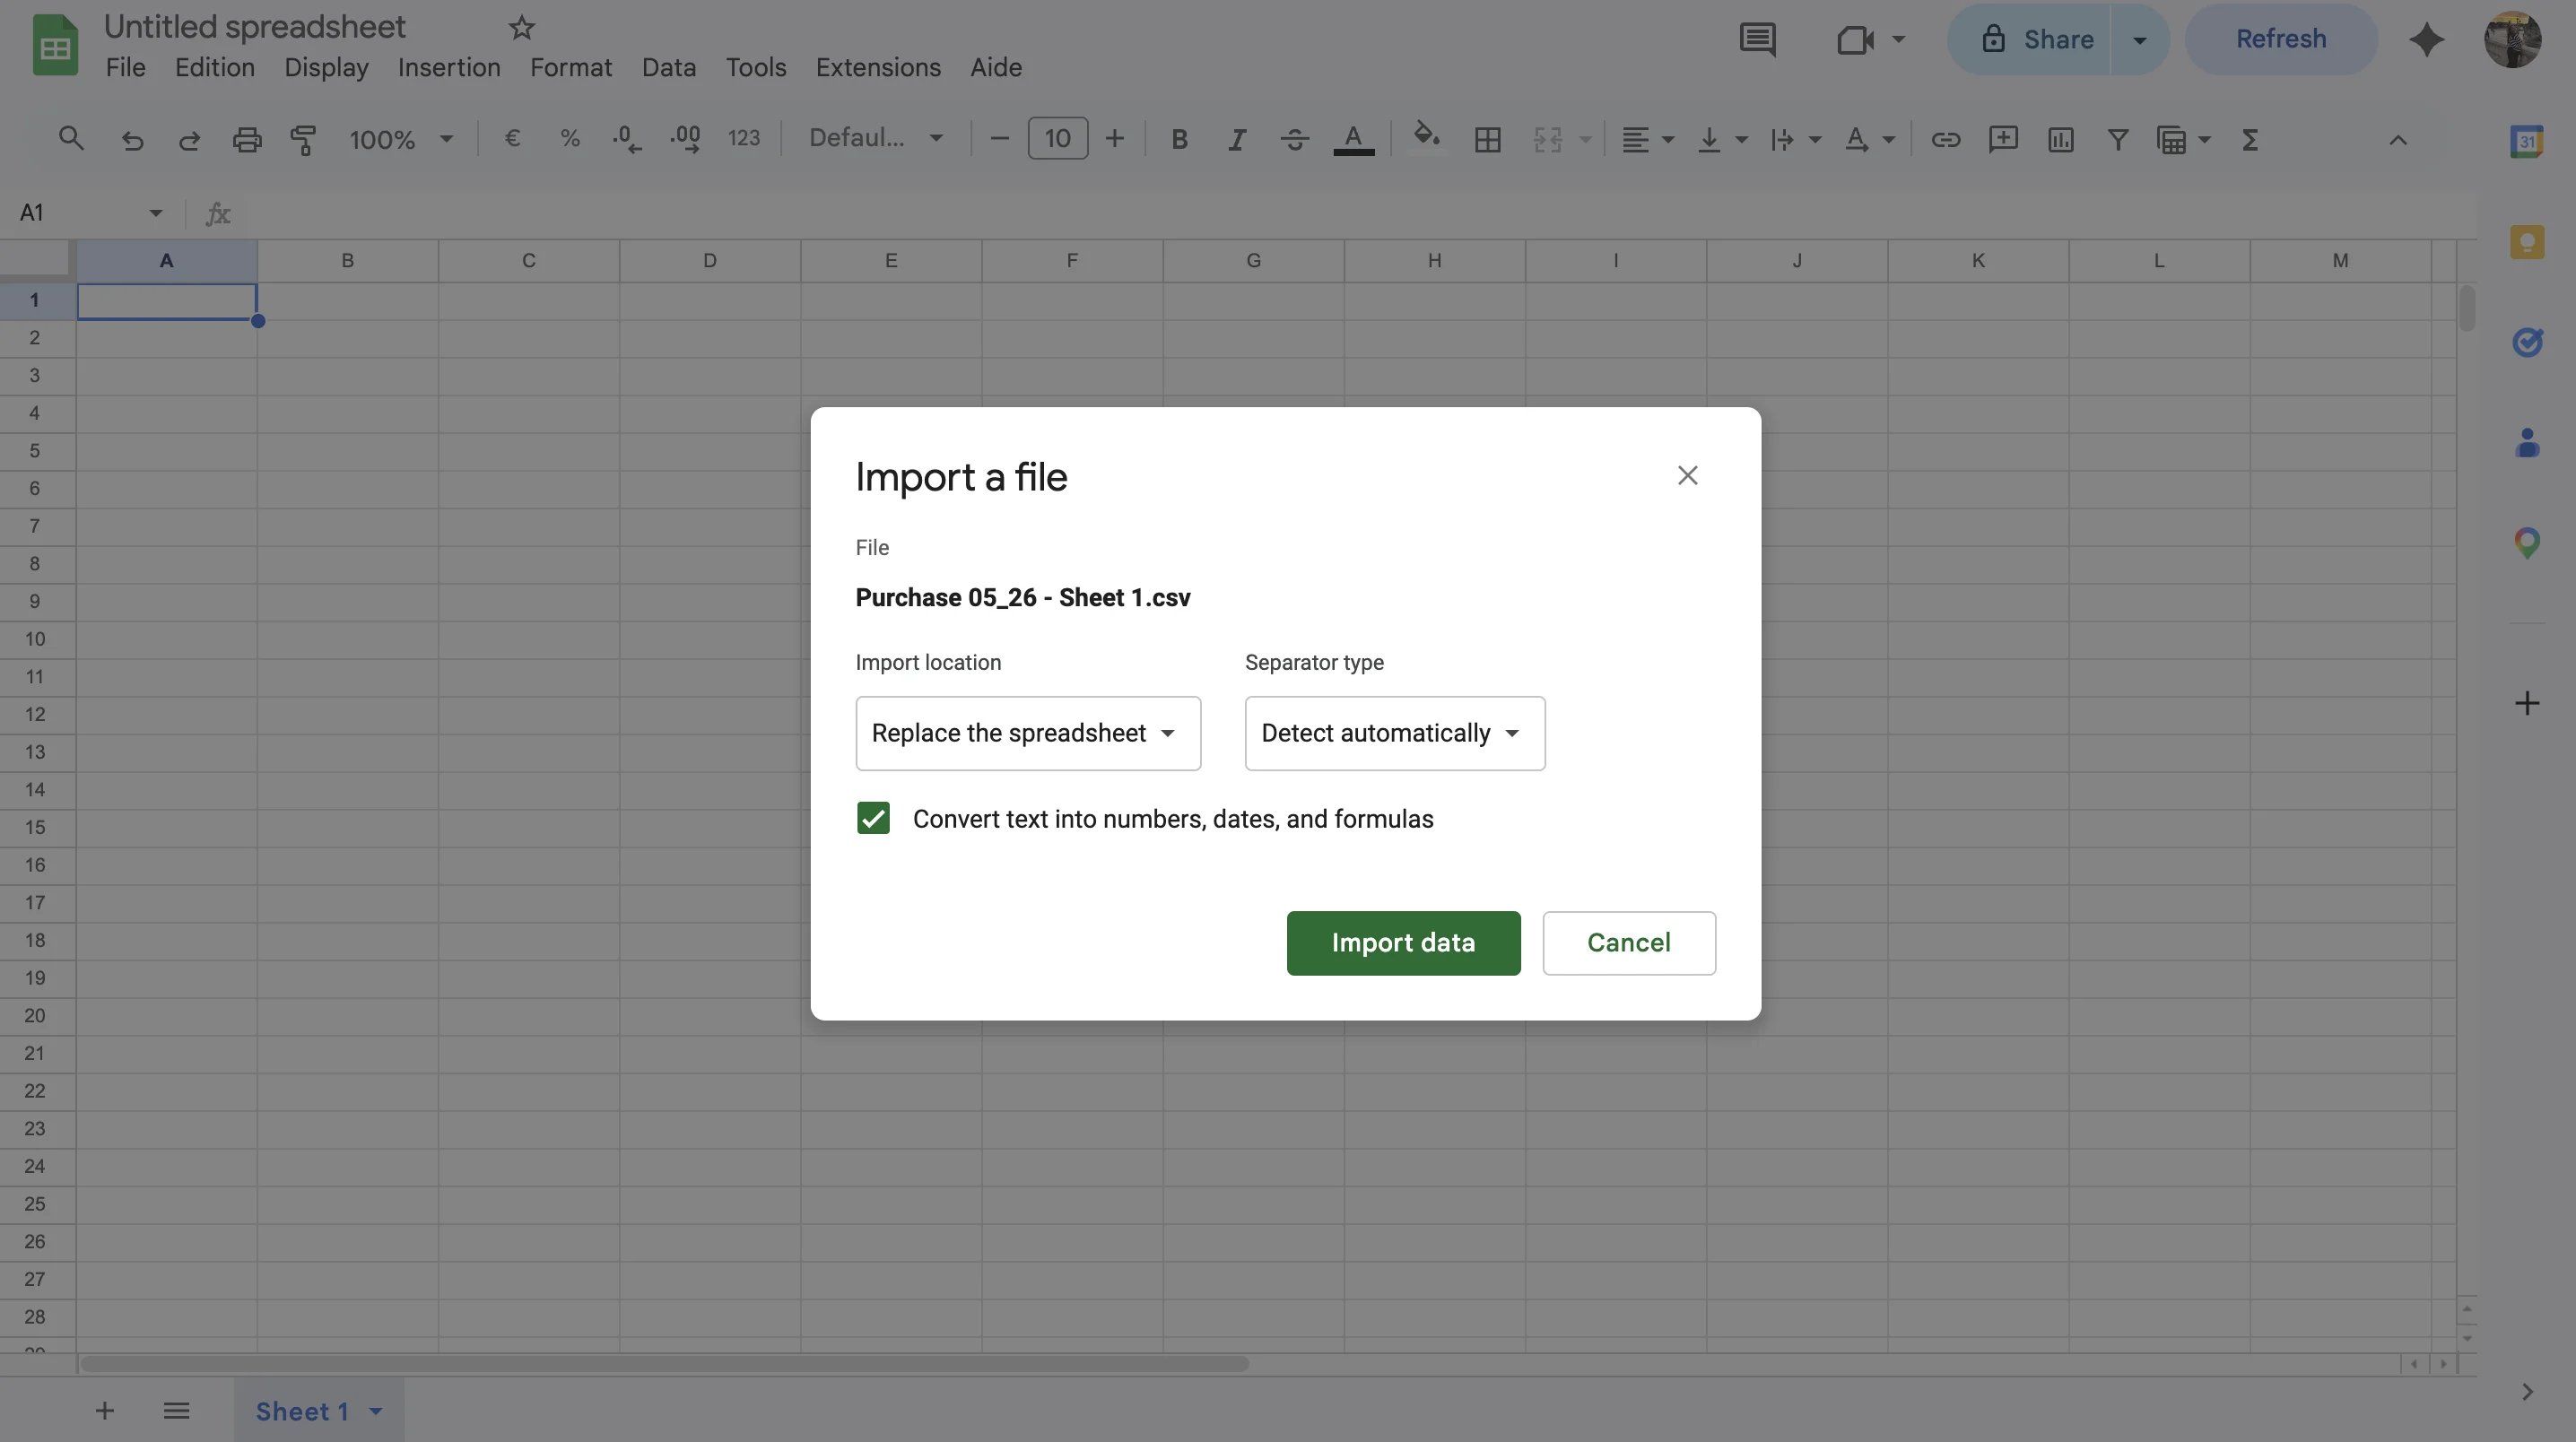Click the Cancel button in dialog
2576x1442 pixels.
[1629, 943]
